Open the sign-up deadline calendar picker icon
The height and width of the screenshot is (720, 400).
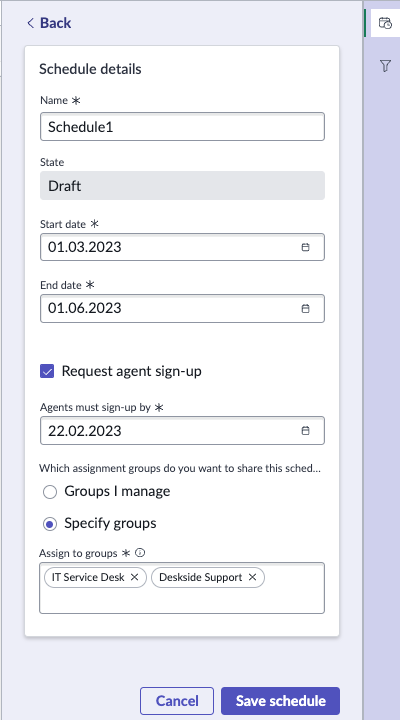[305, 431]
